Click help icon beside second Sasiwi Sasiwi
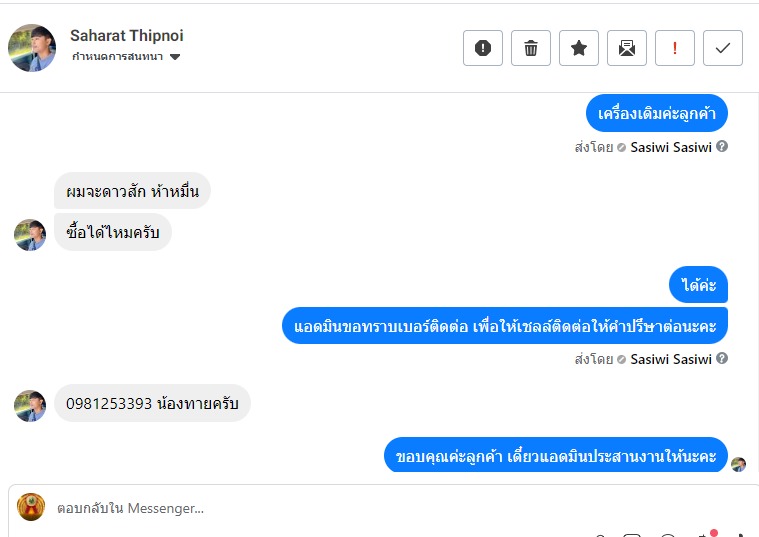 pos(722,358)
